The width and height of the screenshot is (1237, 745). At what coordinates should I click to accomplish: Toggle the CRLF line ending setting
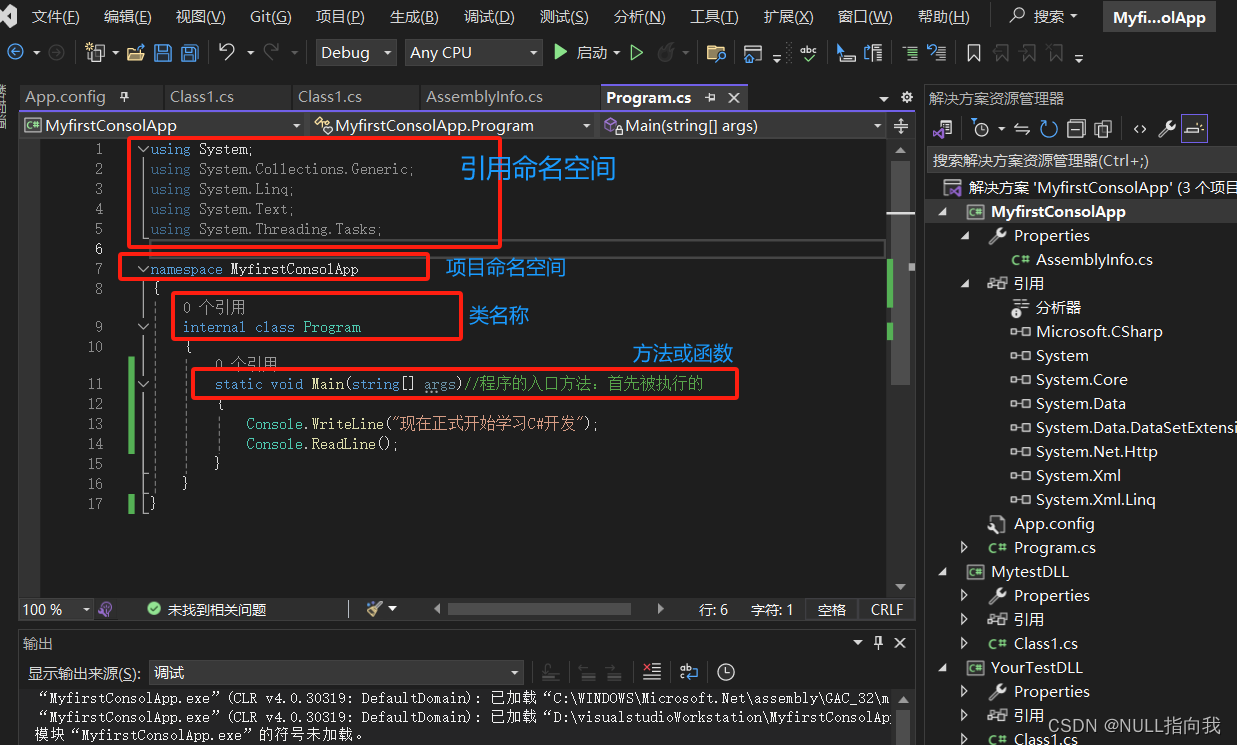tap(887, 609)
